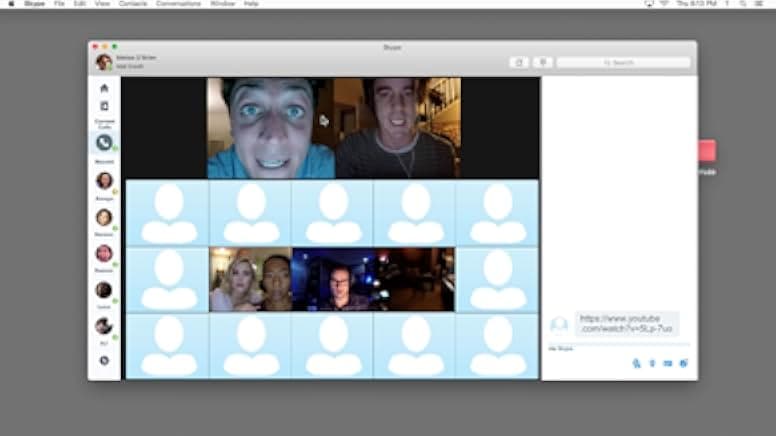This screenshot has width=776, height=436.
Task: Open the YouTube link in chat
Action: (x=626, y=323)
